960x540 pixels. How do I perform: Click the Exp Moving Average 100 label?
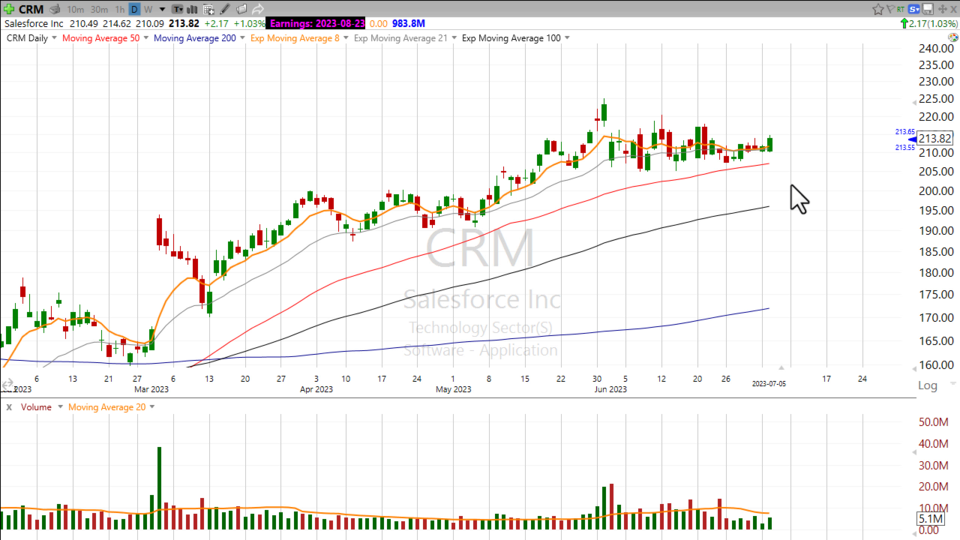pos(511,38)
